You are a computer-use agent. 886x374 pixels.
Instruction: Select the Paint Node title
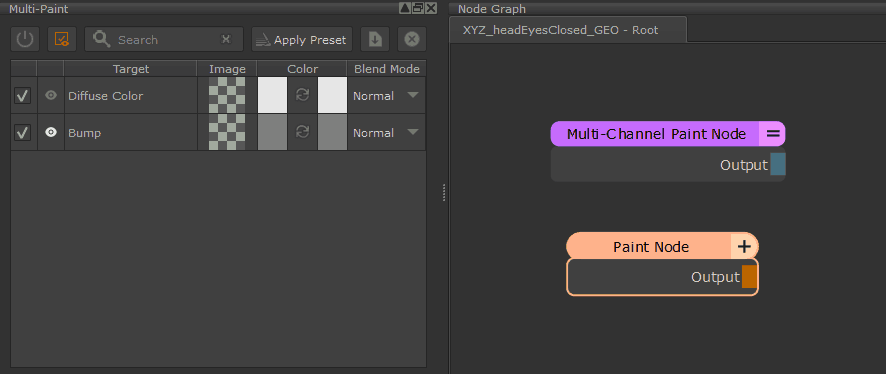coord(651,247)
